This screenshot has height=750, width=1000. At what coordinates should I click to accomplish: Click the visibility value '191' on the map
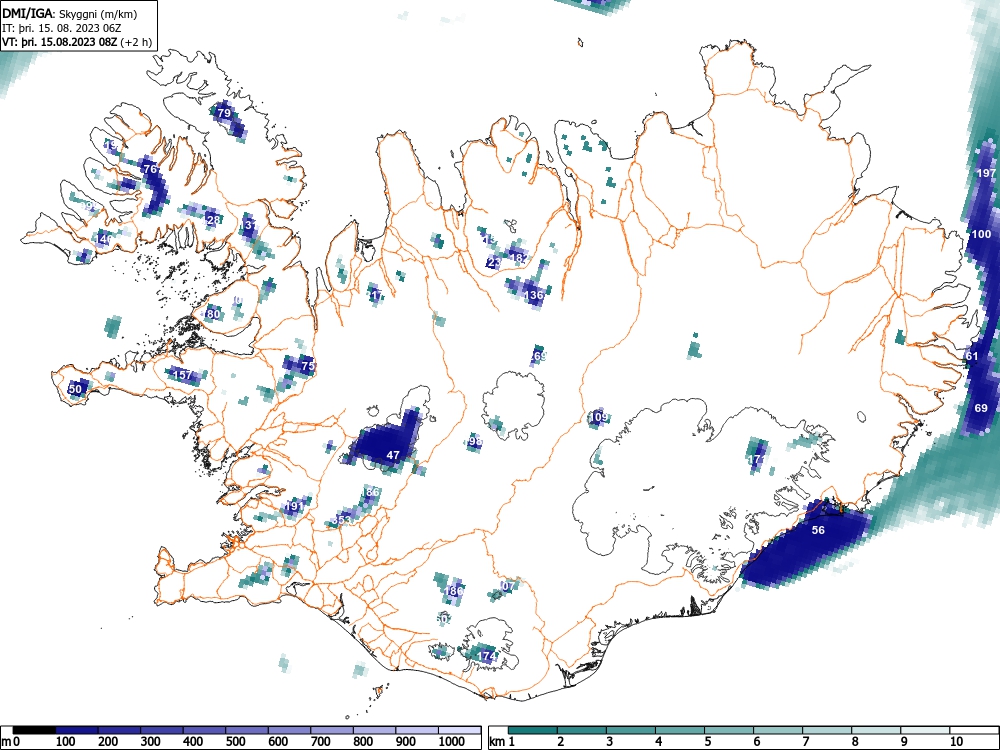point(294,506)
